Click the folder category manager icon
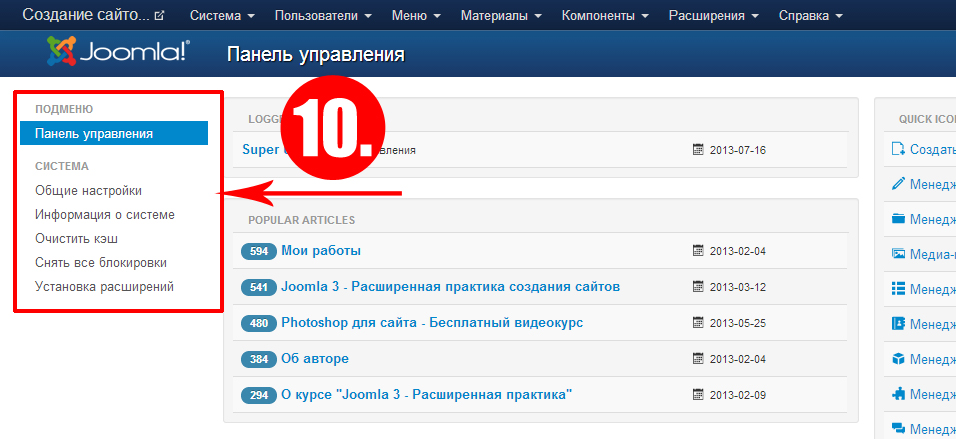This screenshot has height=439, width=956. [897, 219]
